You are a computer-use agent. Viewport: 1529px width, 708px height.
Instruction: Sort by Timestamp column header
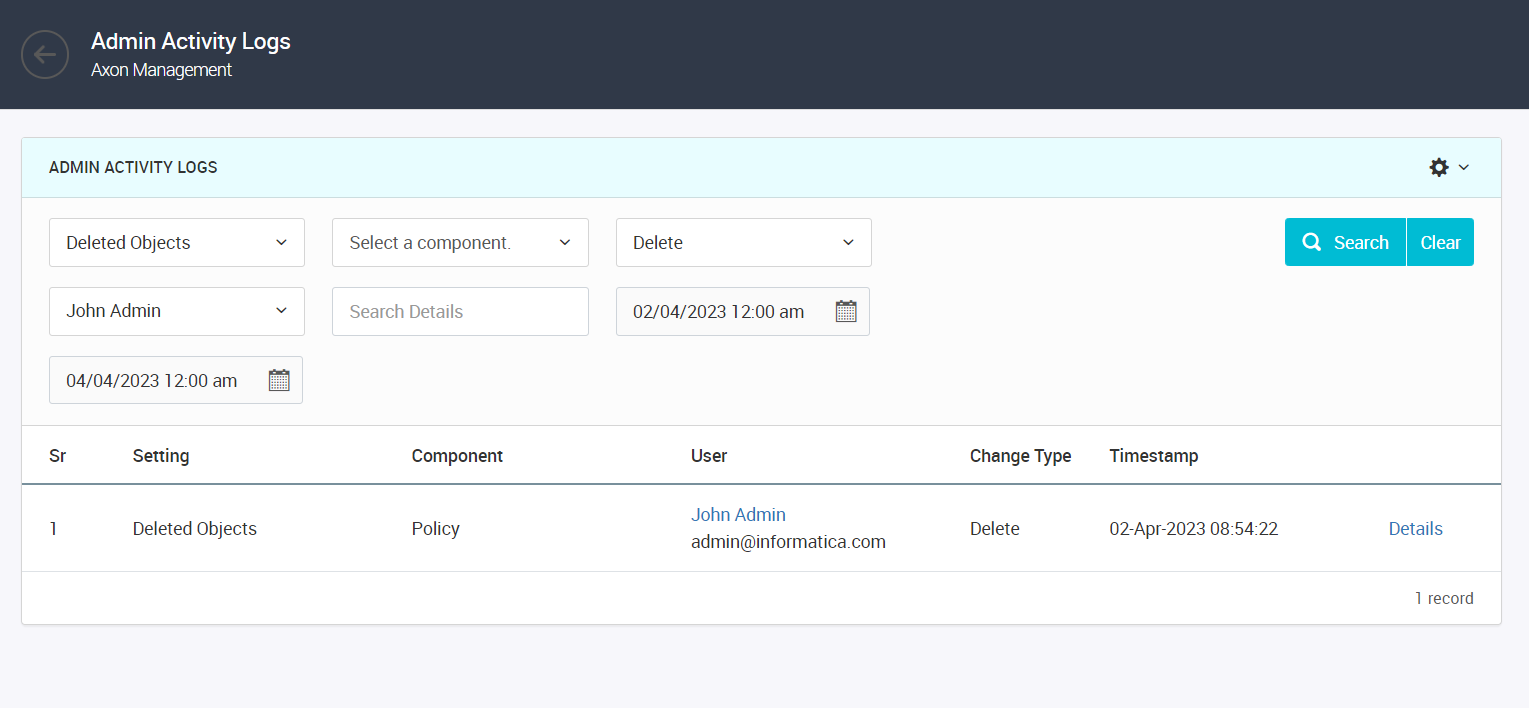tap(1154, 455)
